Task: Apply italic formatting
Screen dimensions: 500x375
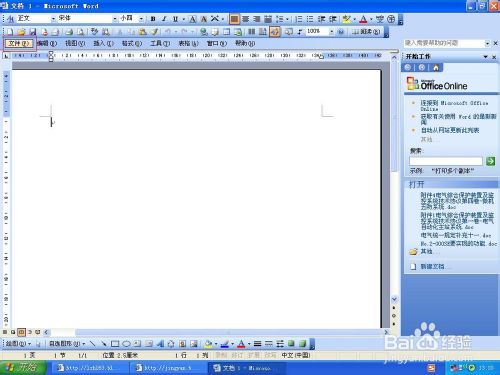Action: click(164, 19)
